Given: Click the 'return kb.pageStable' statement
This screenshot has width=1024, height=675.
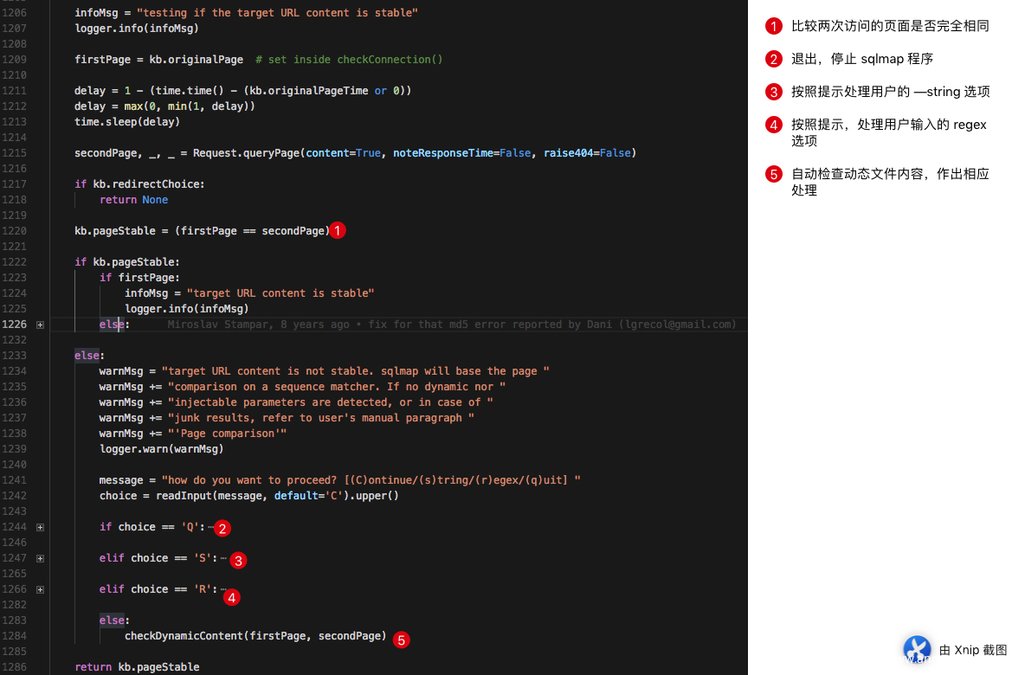Looking at the screenshot, I should pyautogui.click(x=137, y=667).
